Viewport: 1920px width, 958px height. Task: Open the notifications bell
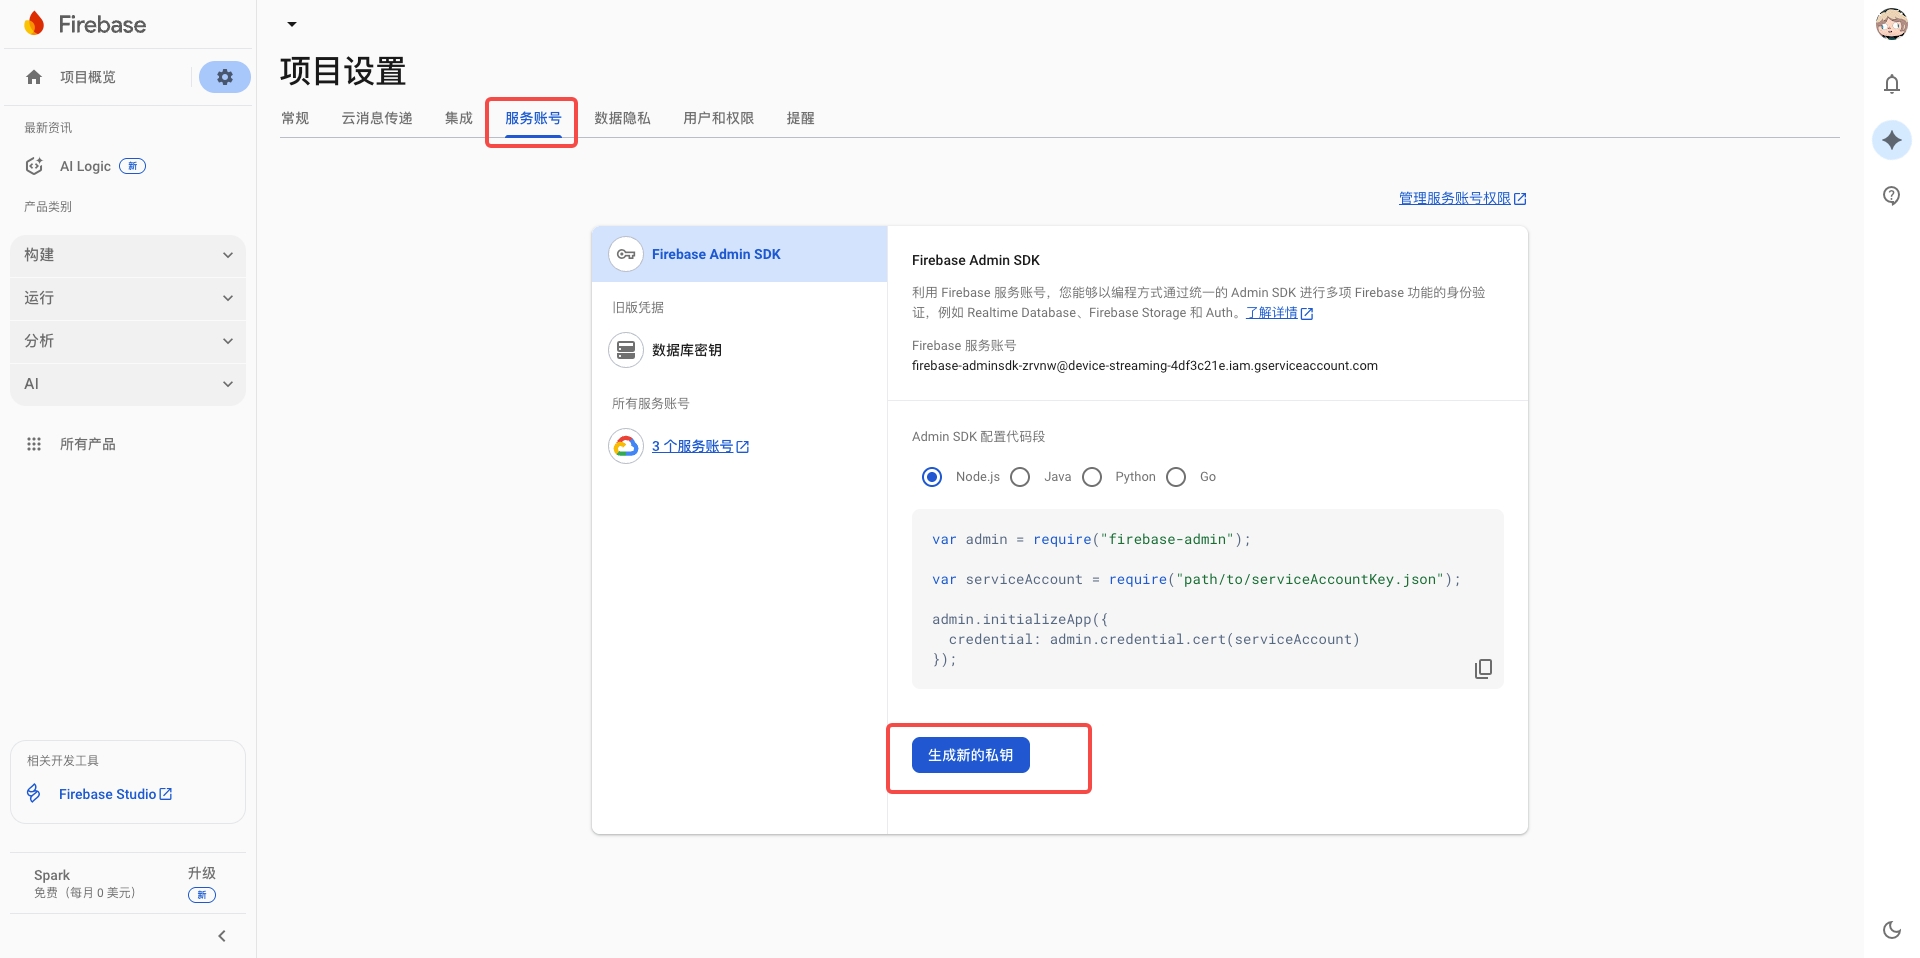coord(1891,84)
